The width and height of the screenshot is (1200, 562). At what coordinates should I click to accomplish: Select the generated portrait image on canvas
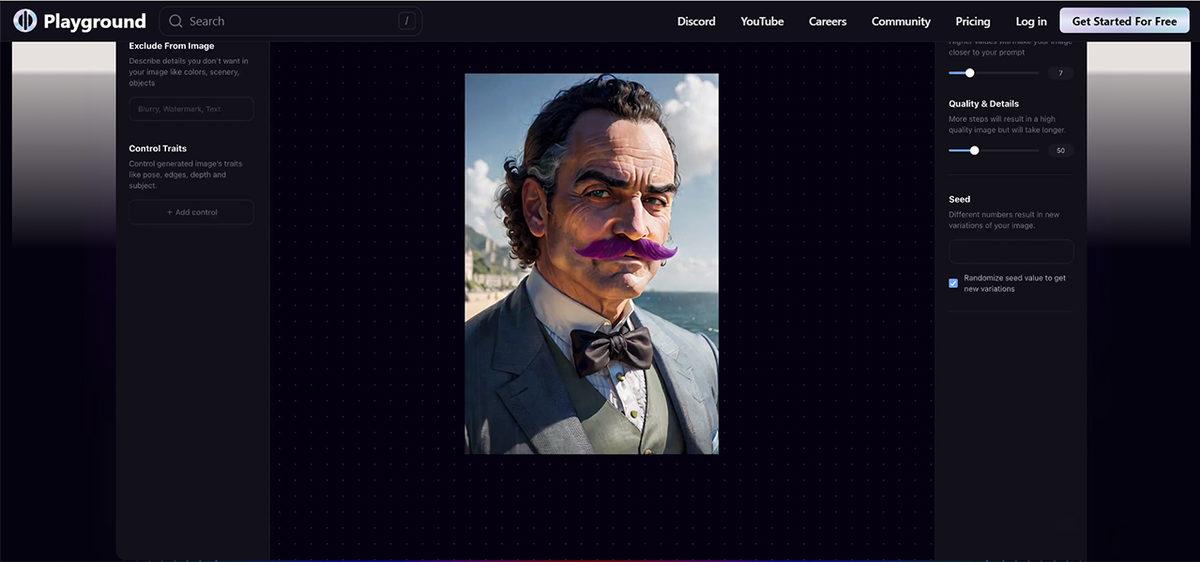click(591, 263)
